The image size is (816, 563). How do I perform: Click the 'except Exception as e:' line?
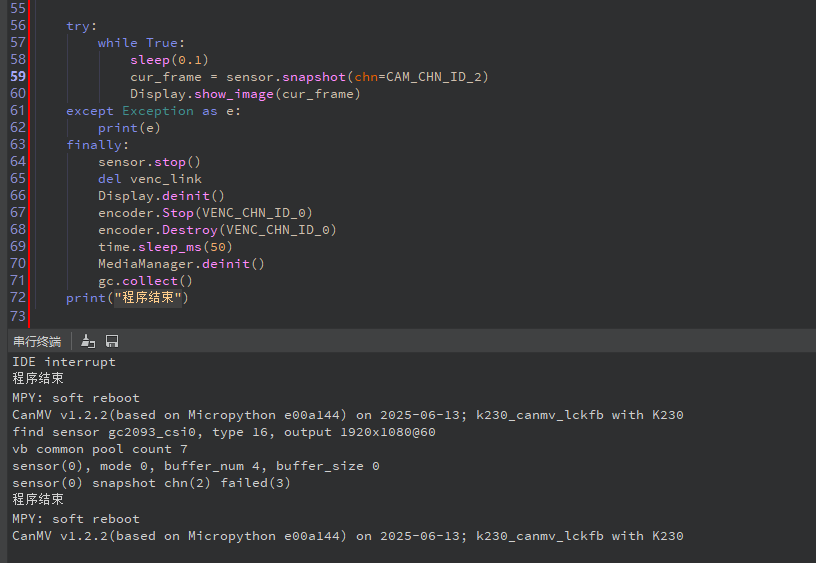152,110
